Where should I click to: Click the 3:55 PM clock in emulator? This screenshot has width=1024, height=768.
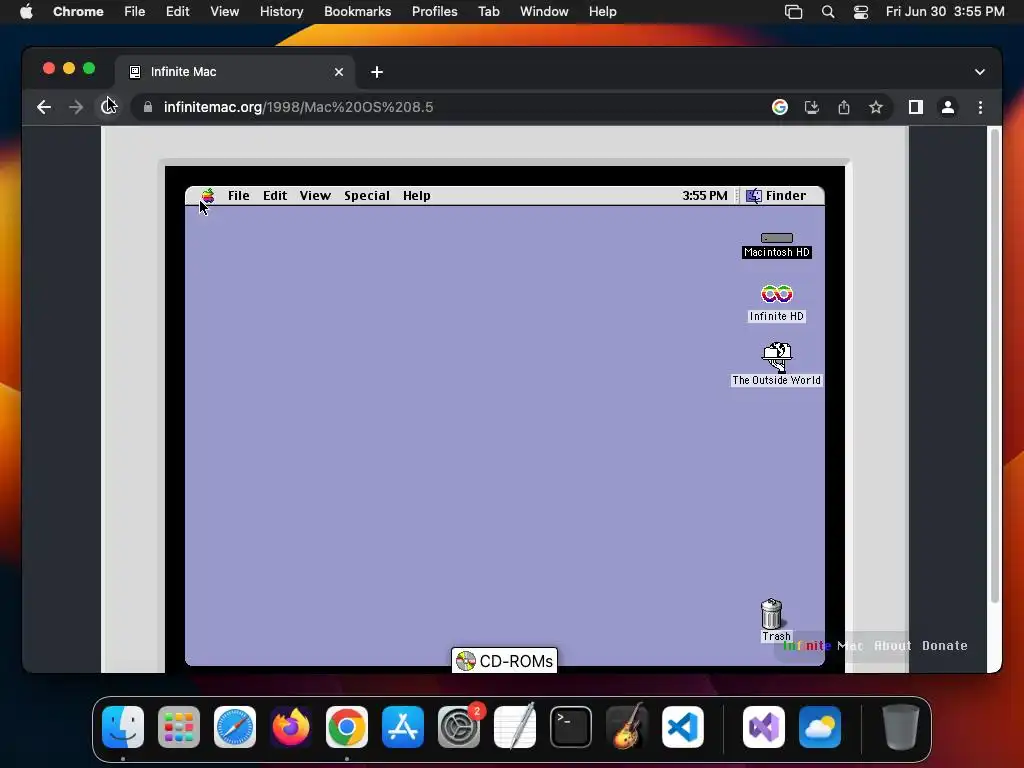pos(705,195)
